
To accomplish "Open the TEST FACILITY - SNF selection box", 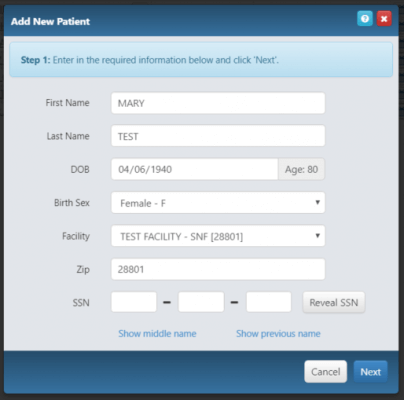I will tap(218, 236).
